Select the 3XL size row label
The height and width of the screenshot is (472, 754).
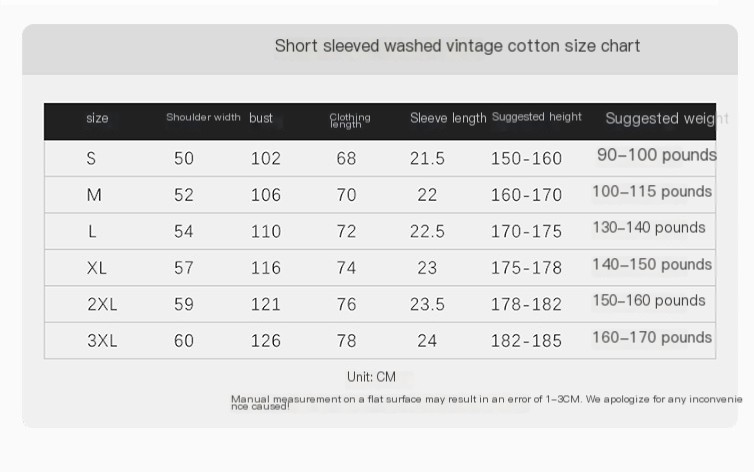(x=102, y=341)
